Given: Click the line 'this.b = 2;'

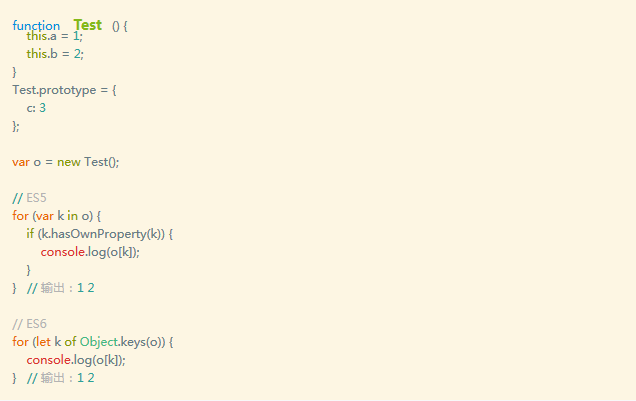Looking at the screenshot, I should coord(55,54).
